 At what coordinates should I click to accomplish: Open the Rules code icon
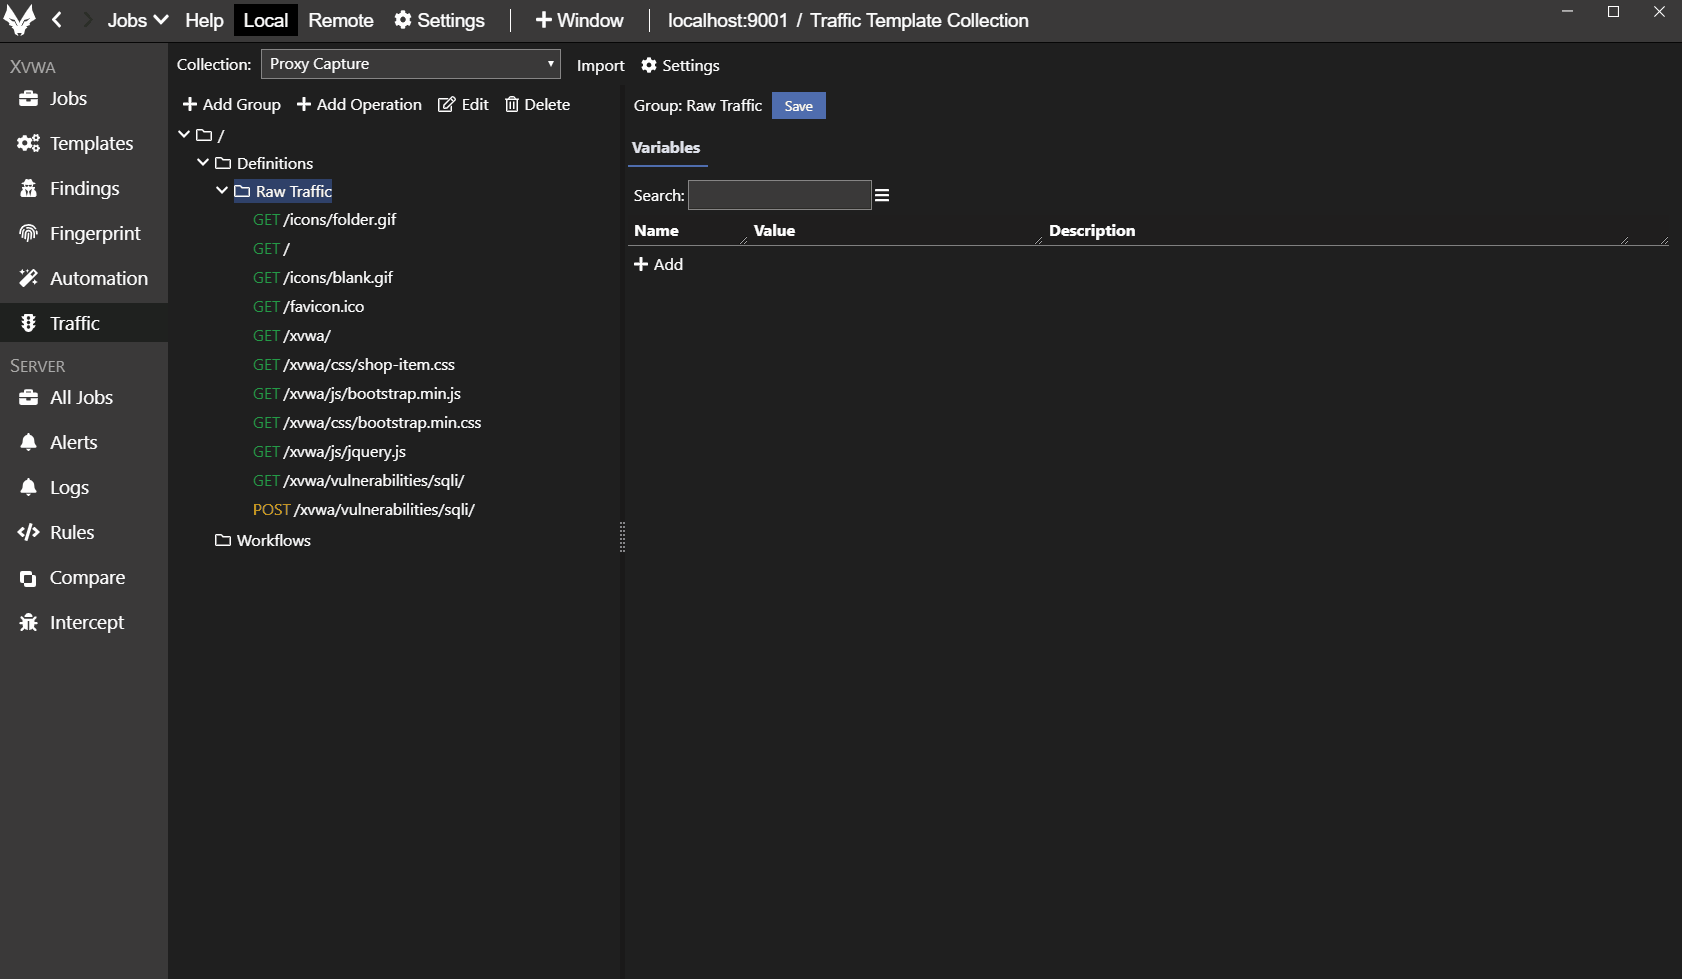click(x=28, y=532)
